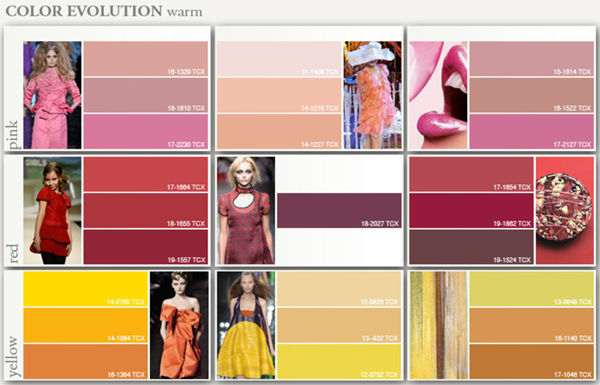Select the 16-1329 TCX dusty pink swatch
This screenshot has width=600, height=385.
tap(146, 59)
